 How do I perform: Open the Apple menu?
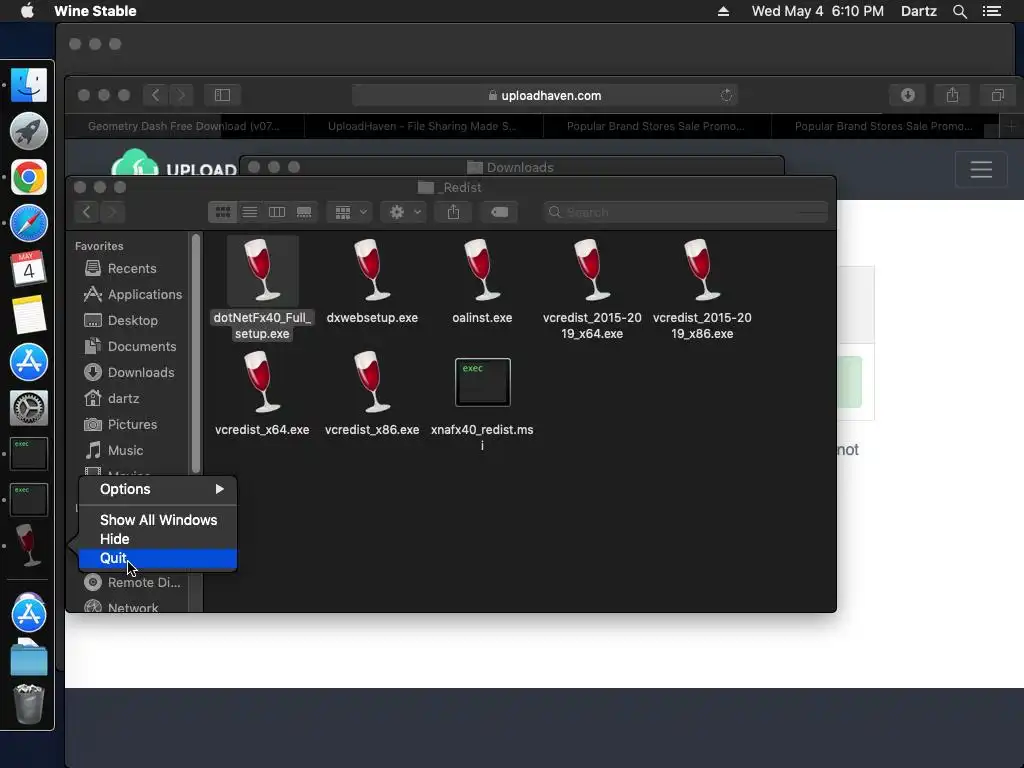coord(27,11)
